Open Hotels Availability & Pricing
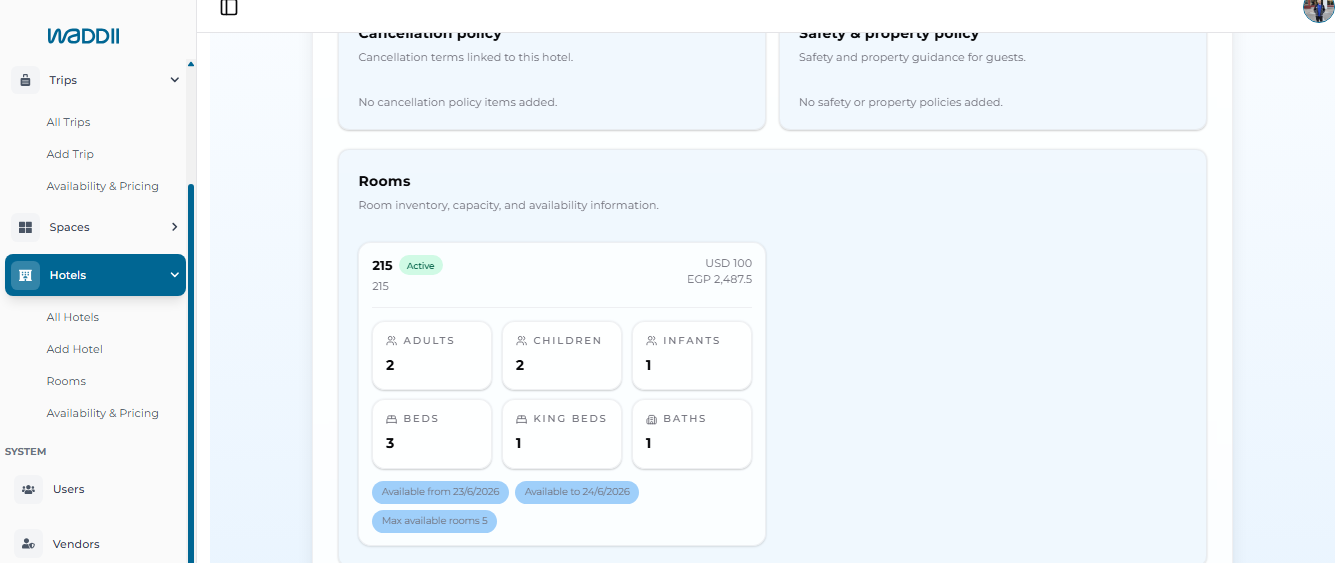 102,413
